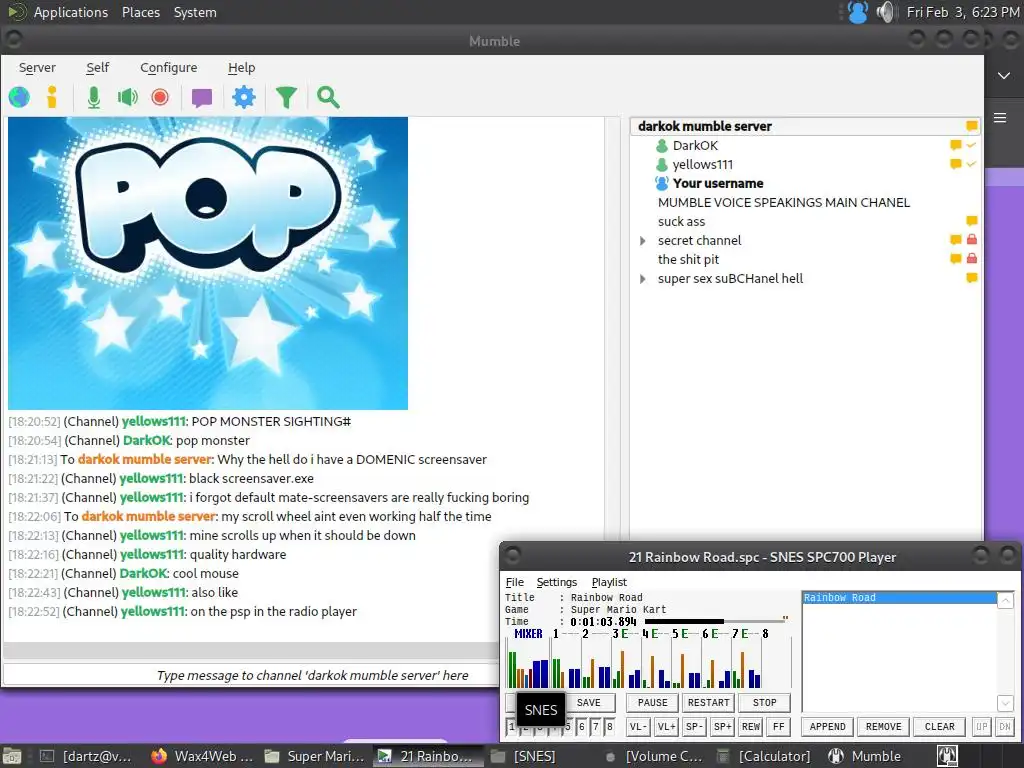This screenshot has width=1024, height=768.
Task: Open the Server menu in Mumble
Action: click(37, 67)
